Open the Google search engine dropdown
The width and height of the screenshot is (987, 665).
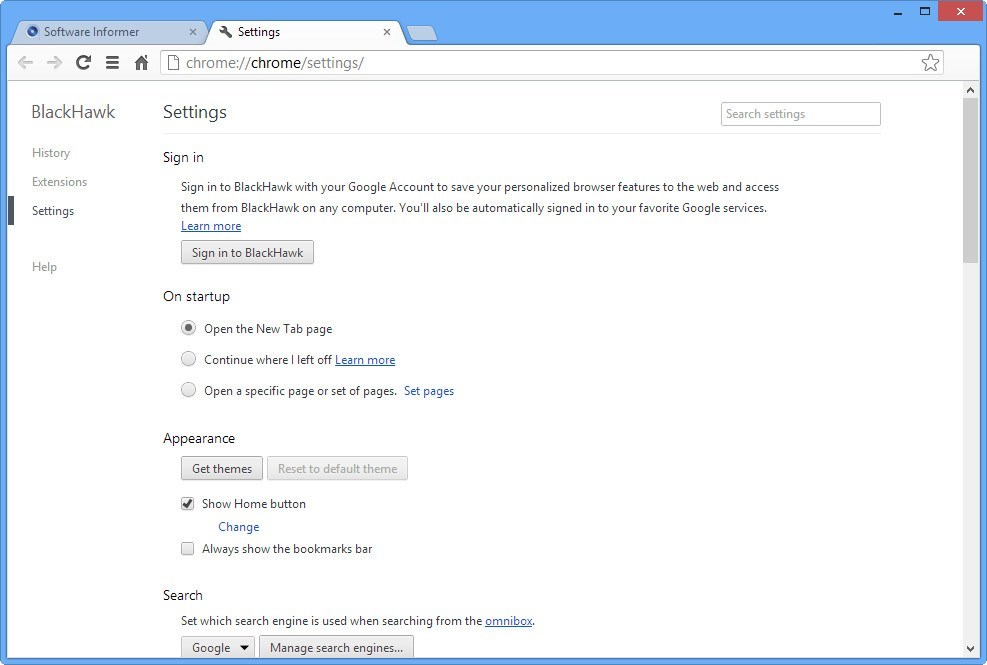coord(218,647)
